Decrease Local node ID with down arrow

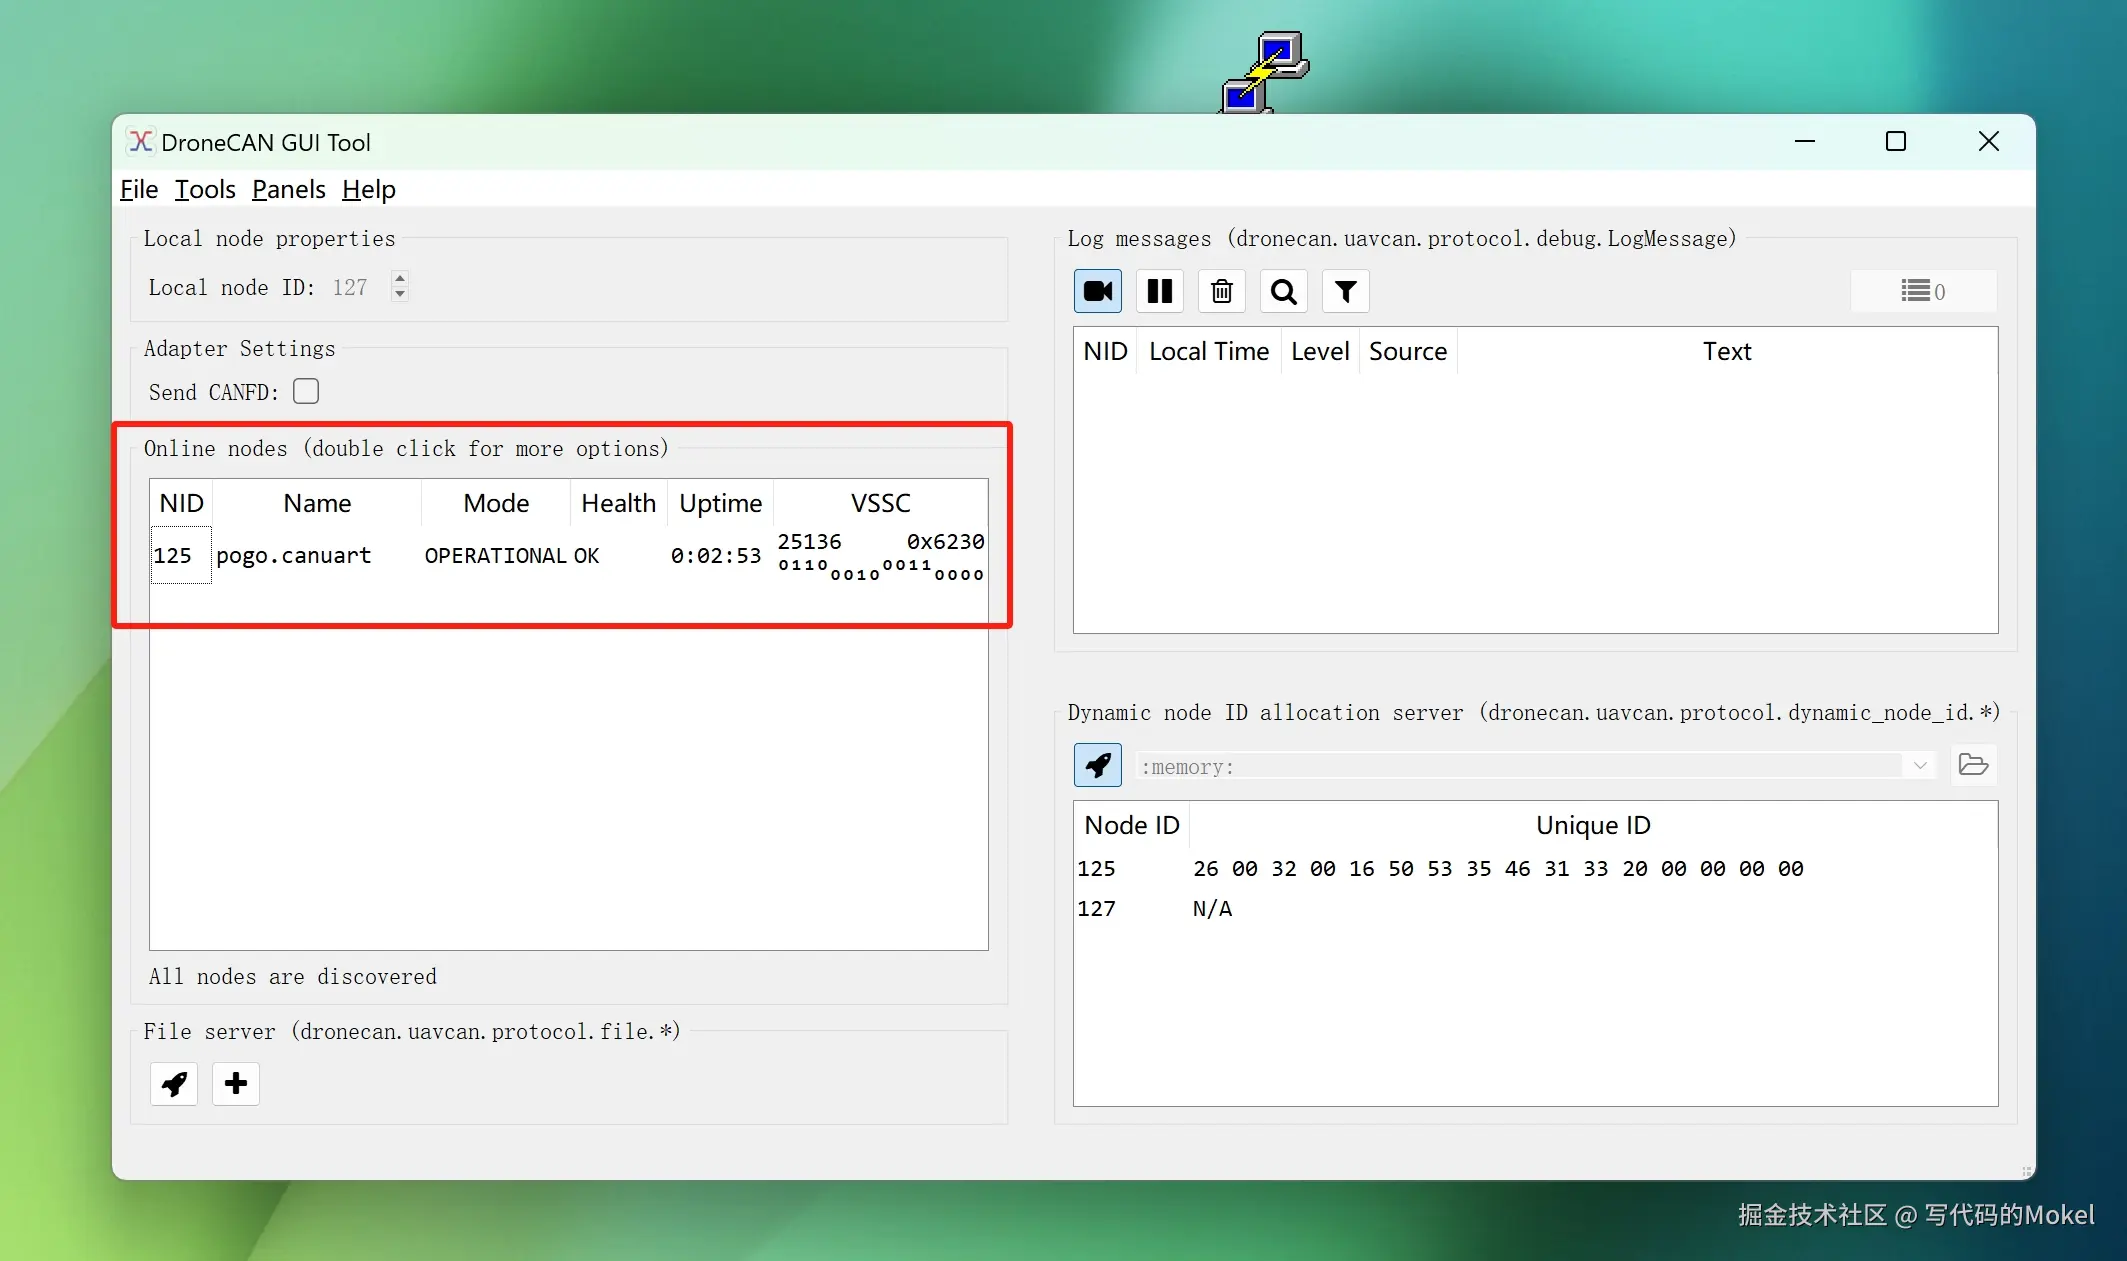(x=400, y=294)
